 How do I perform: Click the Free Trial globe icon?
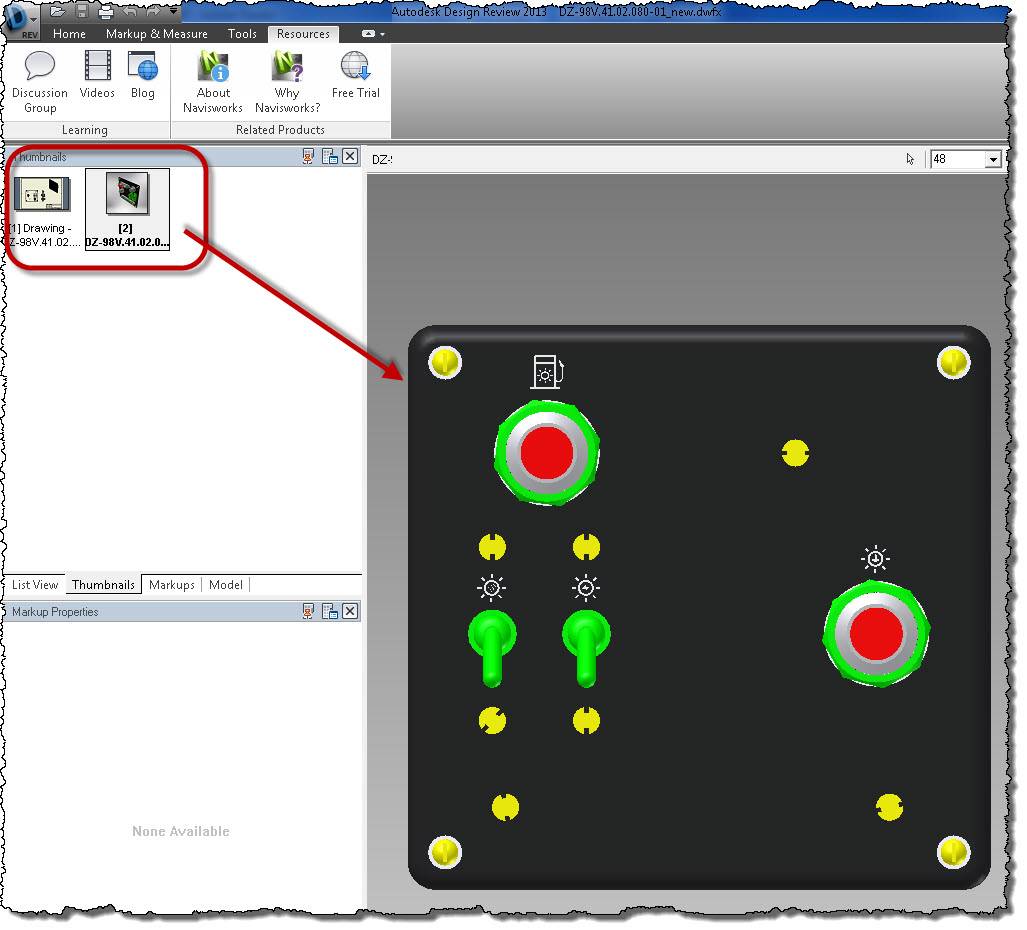click(x=355, y=67)
